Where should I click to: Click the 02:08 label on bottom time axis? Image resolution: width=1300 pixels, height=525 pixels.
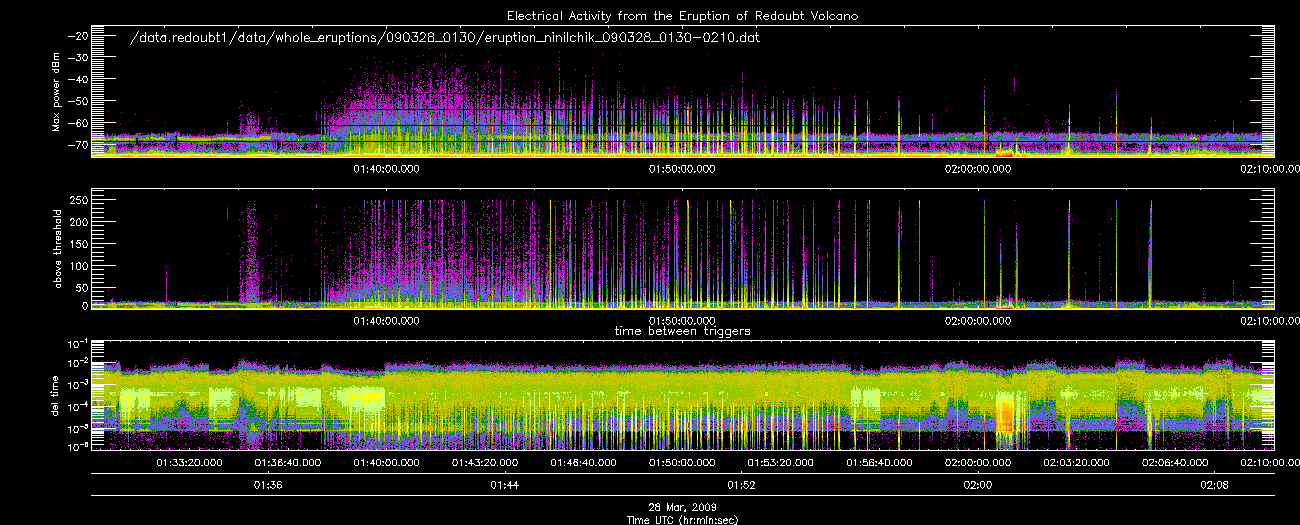point(1214,485)
